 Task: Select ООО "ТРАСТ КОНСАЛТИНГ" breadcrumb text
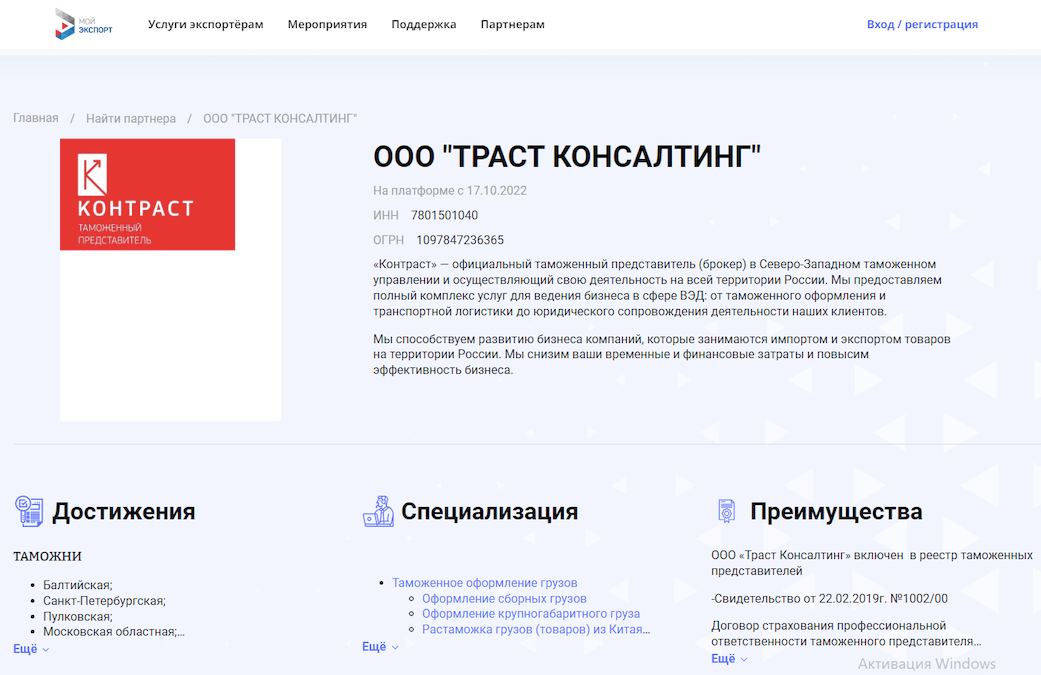[x=280, y=119]
